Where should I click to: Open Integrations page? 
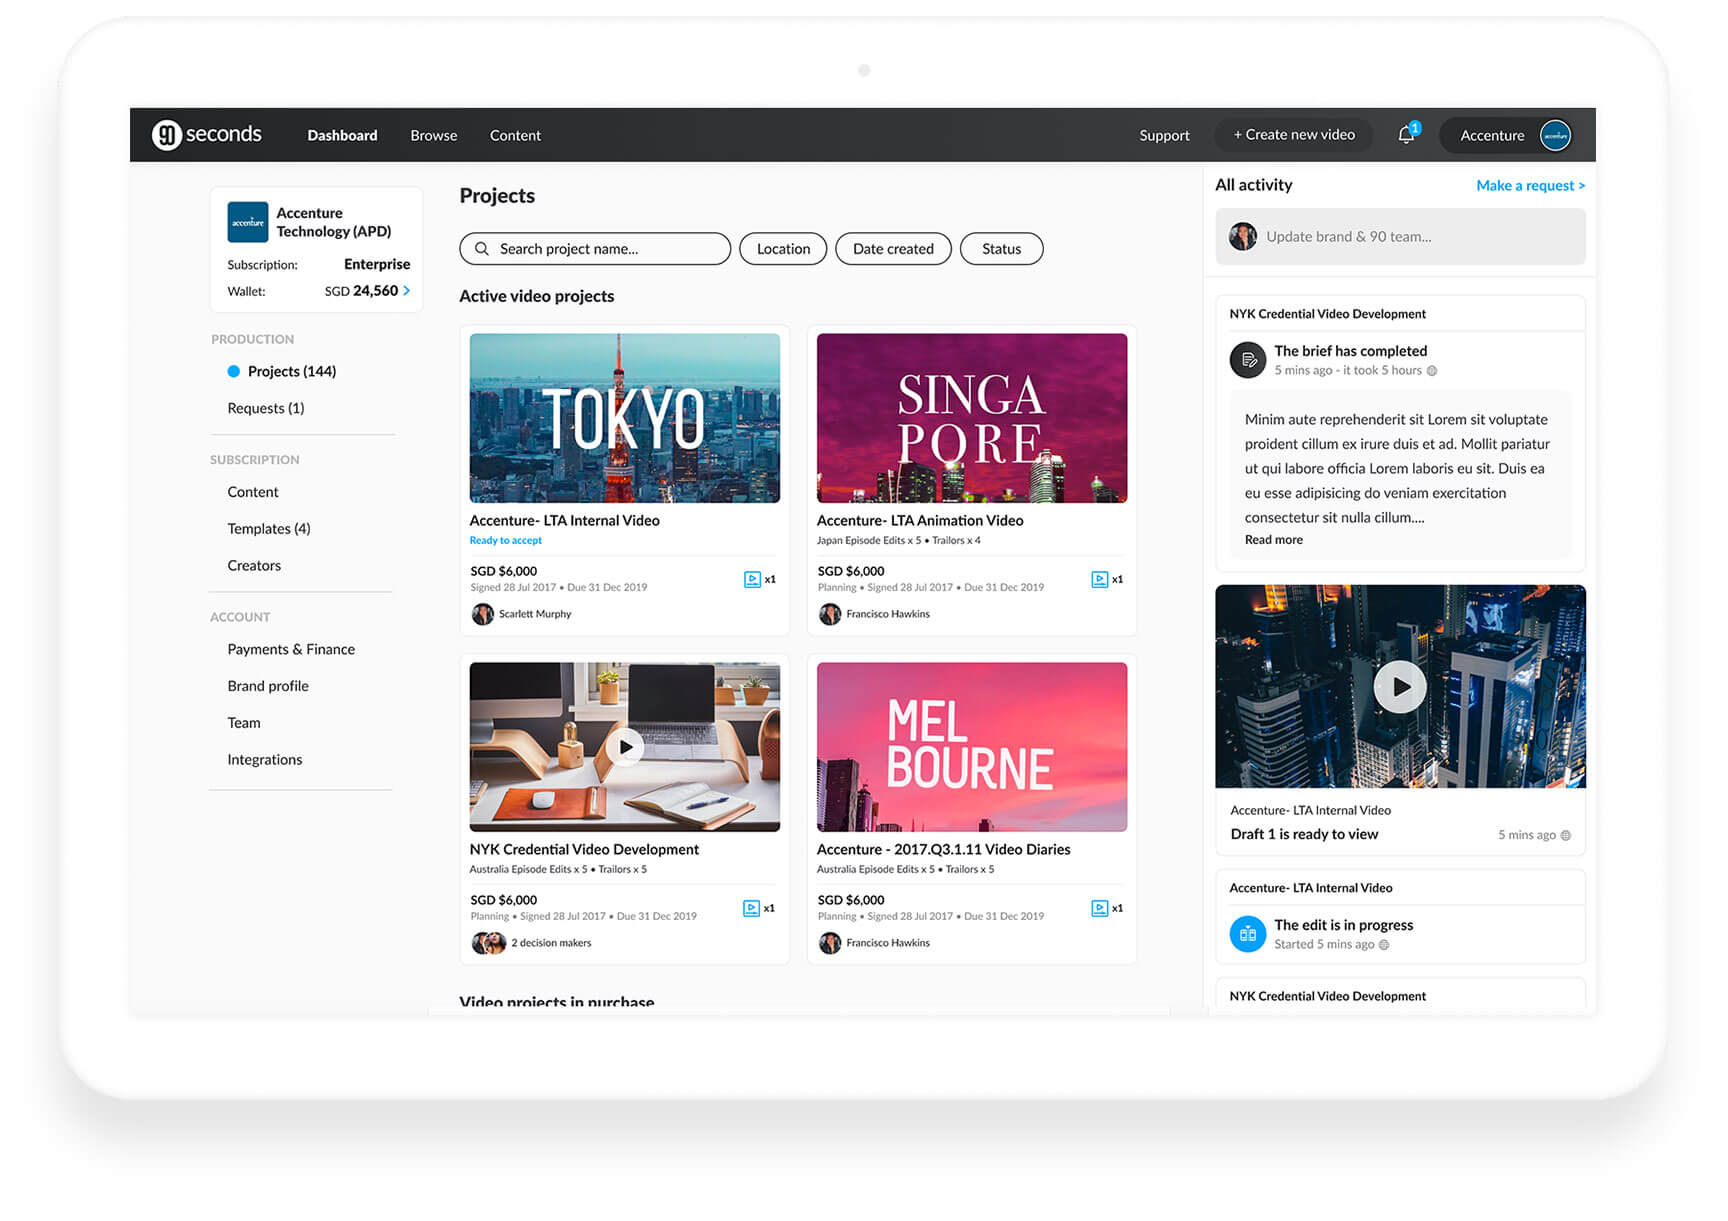point(265,760)
